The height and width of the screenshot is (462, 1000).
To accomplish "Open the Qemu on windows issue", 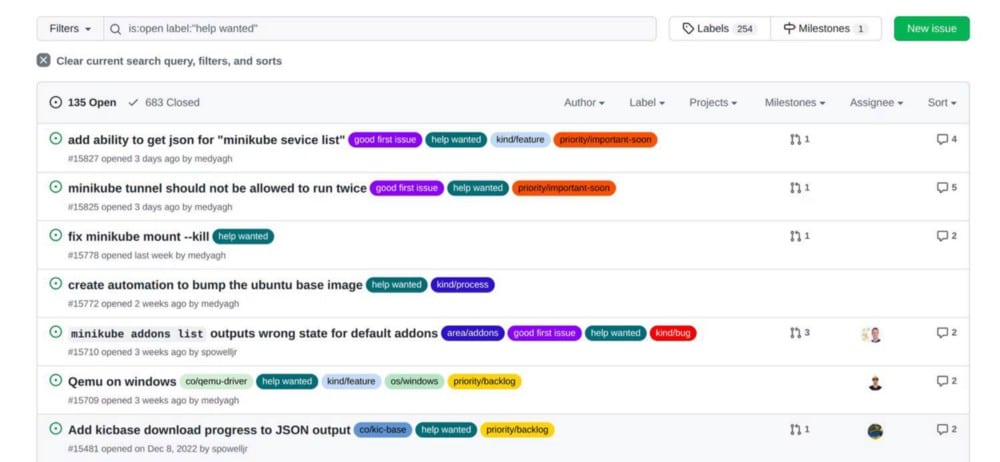I will click(x=122, y=382).
